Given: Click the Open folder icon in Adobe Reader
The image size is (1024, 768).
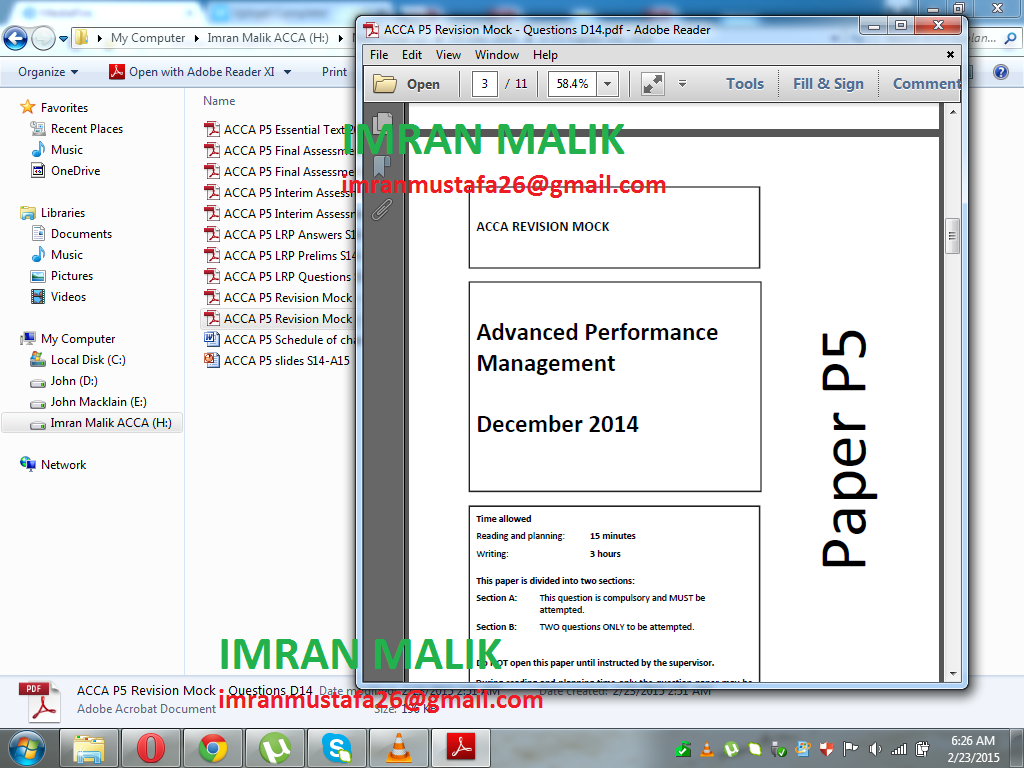Looking at the screenshot, I should tap(385, 84).
